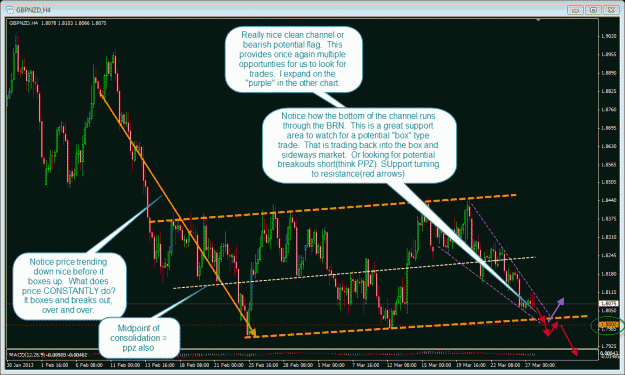The width and height of the screenshot is (625, 375).
Task: Click the GBPNZD,H4 chart window icon
Action: click(10, 9)
